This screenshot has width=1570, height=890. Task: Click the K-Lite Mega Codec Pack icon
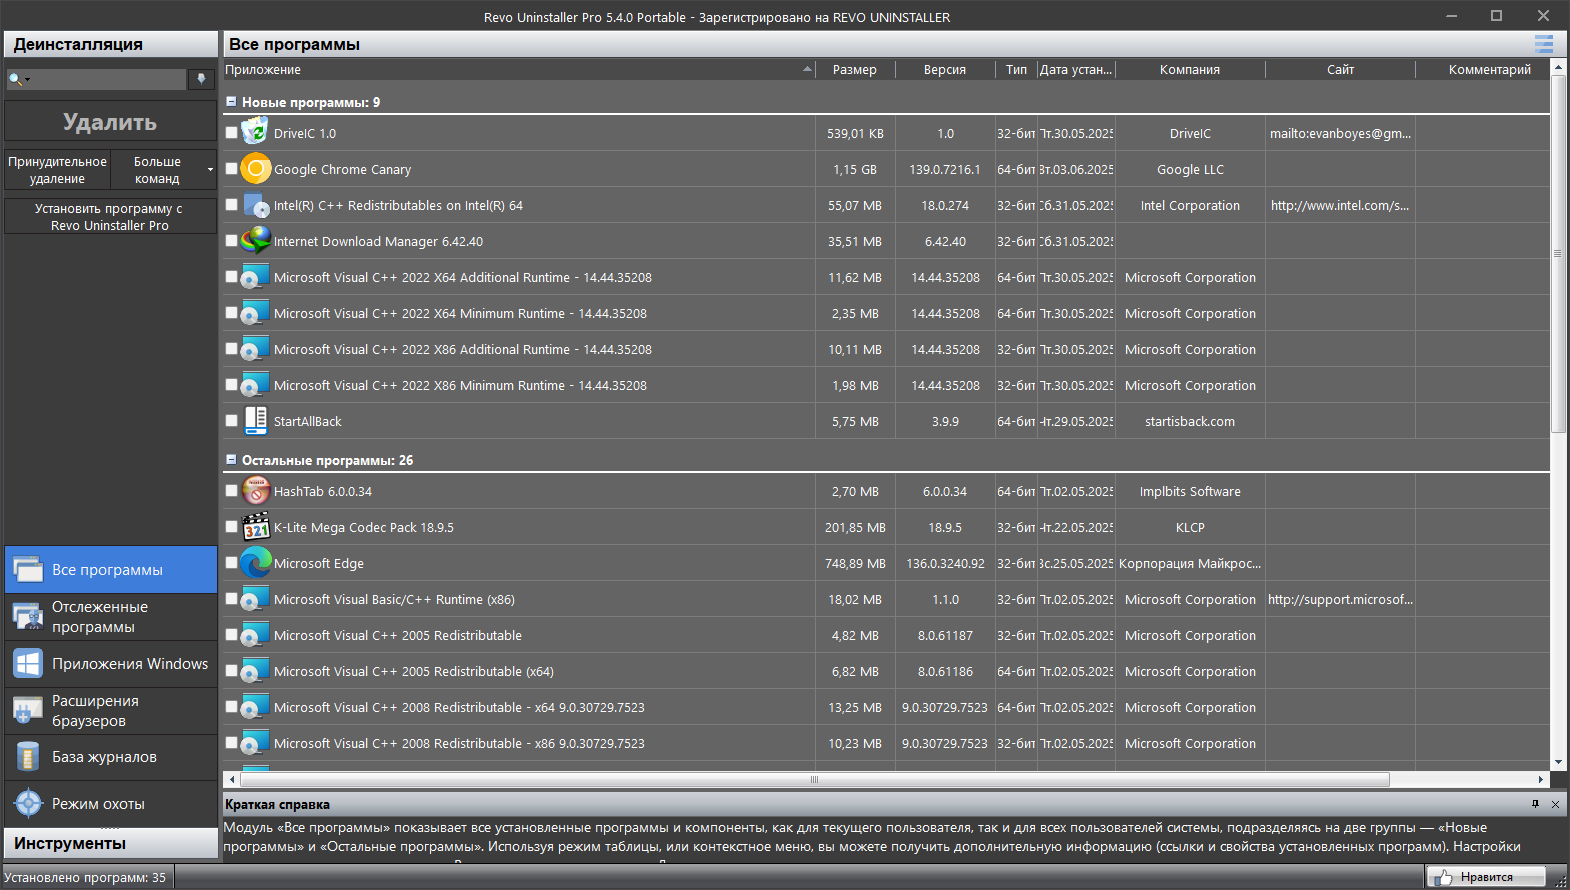click(x=255, y=526)
